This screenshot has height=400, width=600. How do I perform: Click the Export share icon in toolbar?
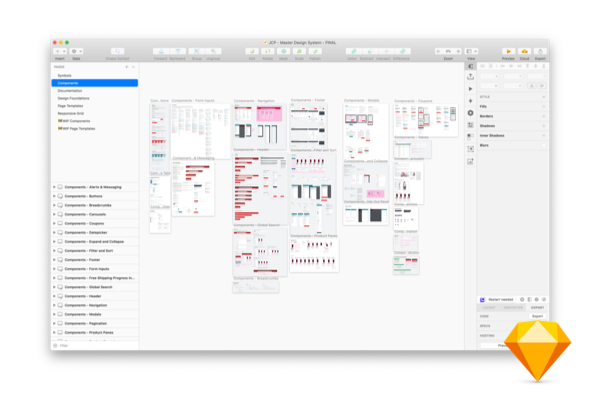540,51
